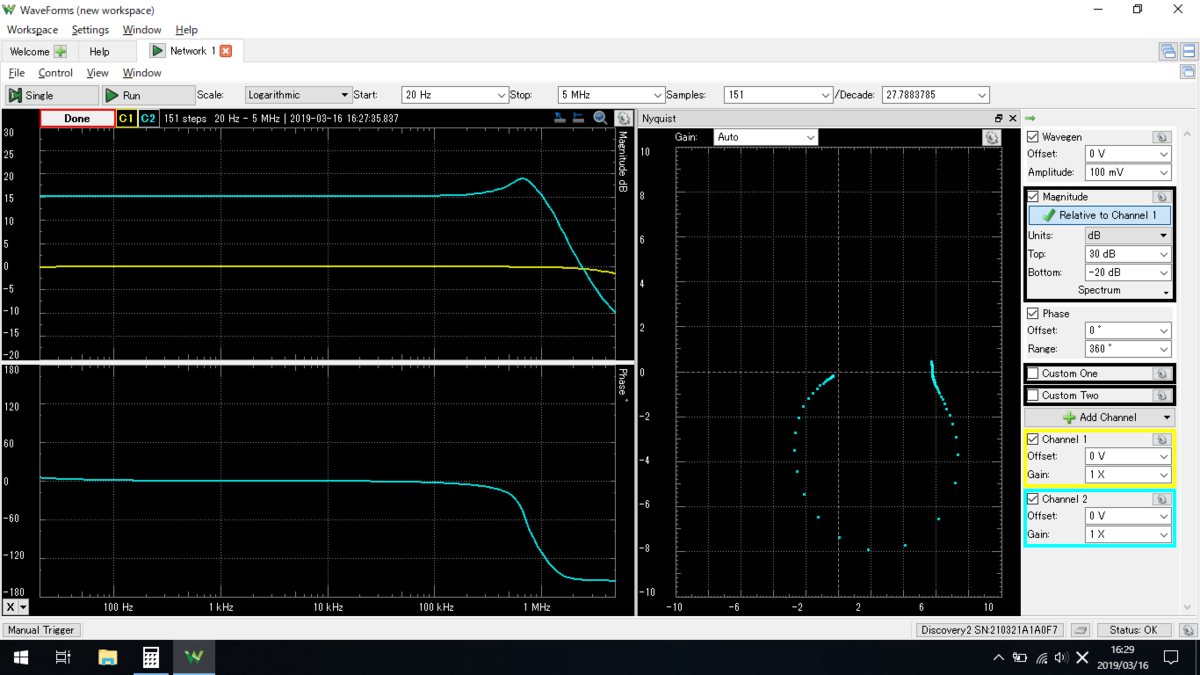This screenshot has width=1200, height=675.
Task: Open Stop frequency 5 MHz dropdown
Action: coord(611,95)
